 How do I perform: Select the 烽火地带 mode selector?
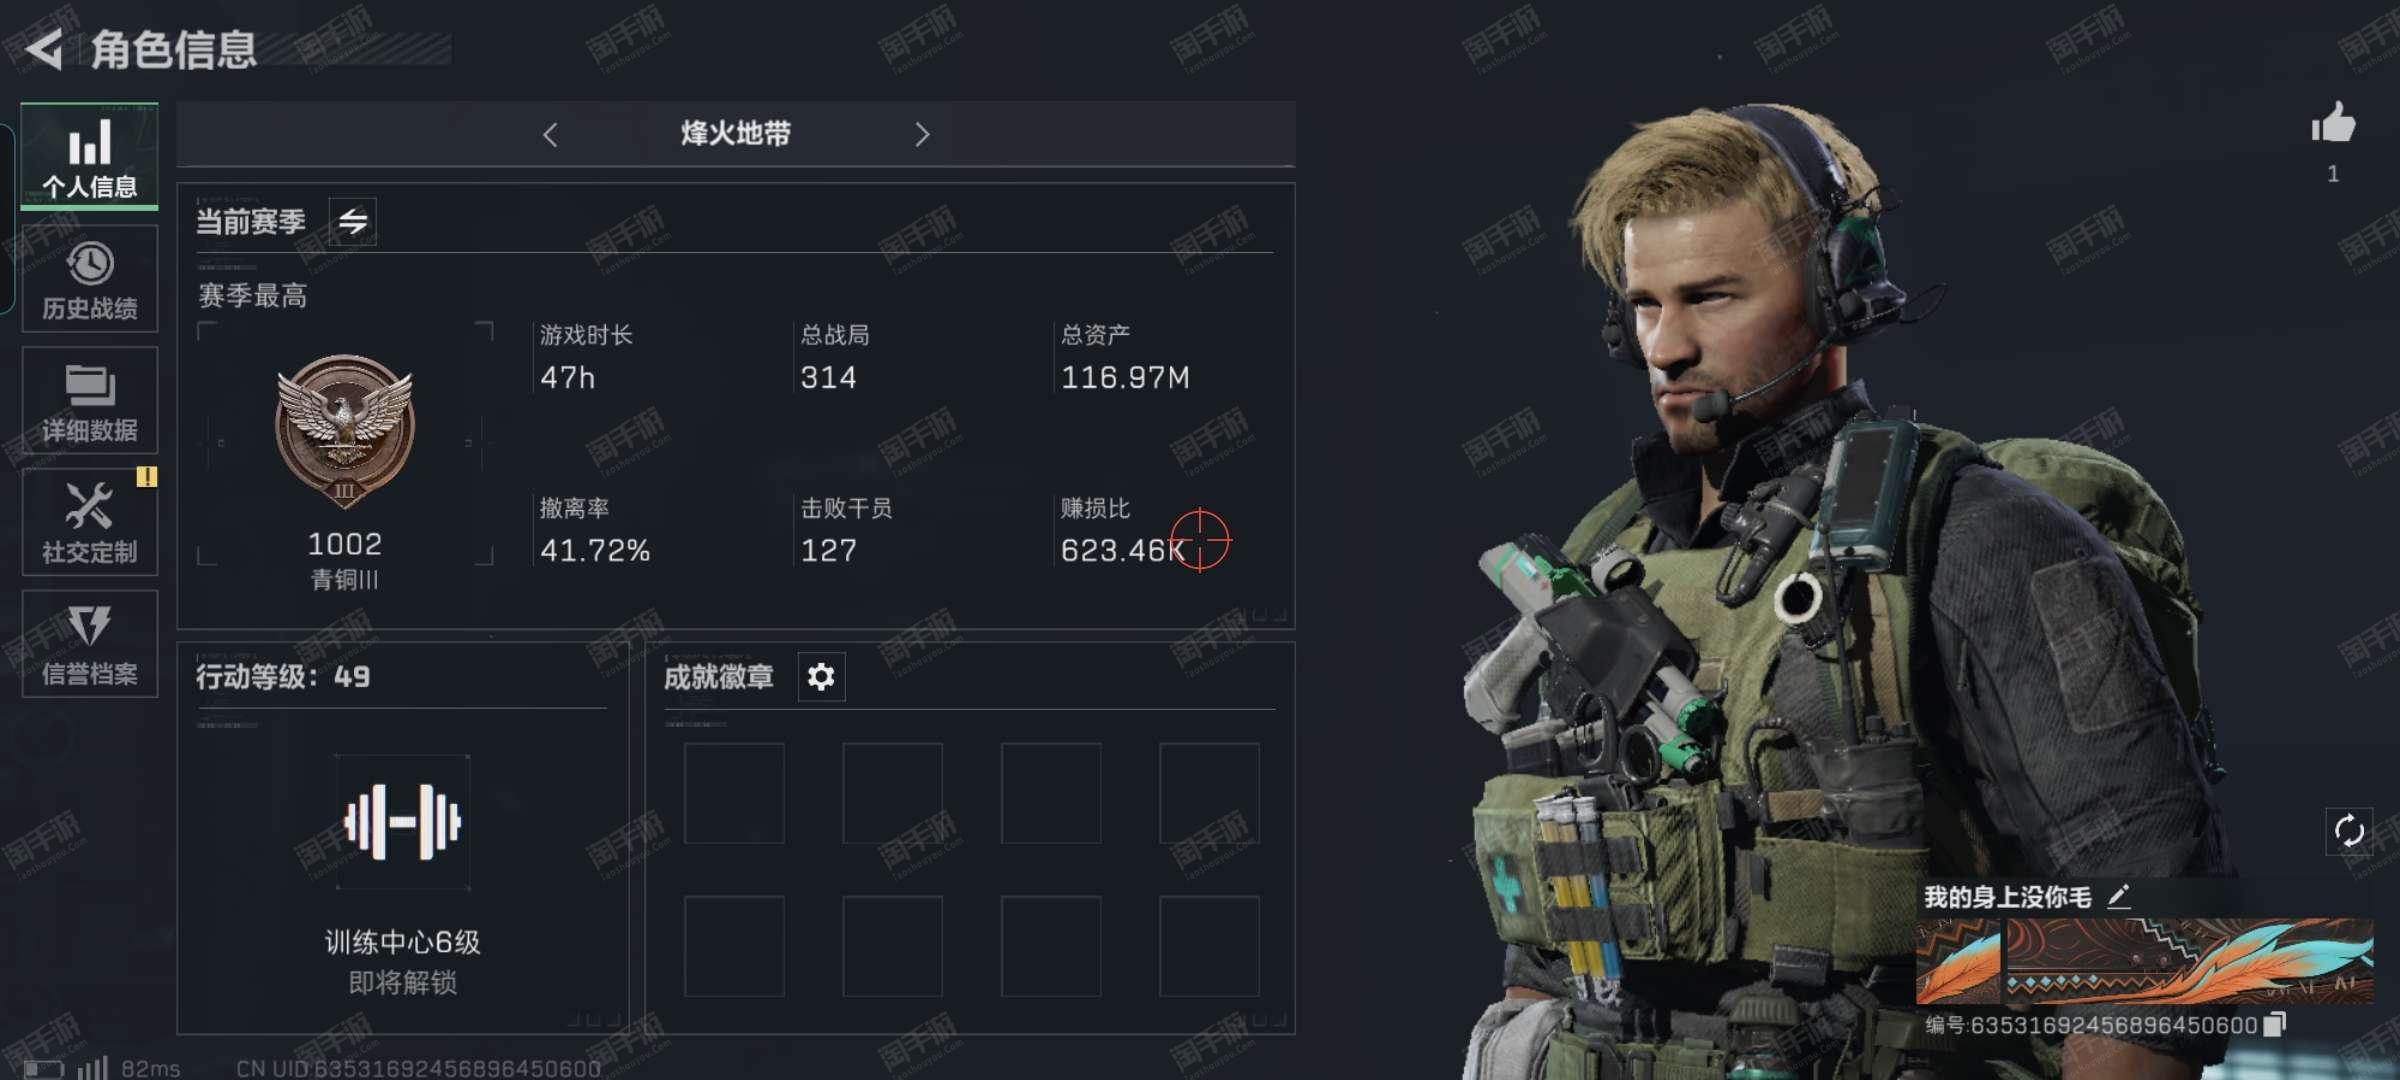coord(736,133)
